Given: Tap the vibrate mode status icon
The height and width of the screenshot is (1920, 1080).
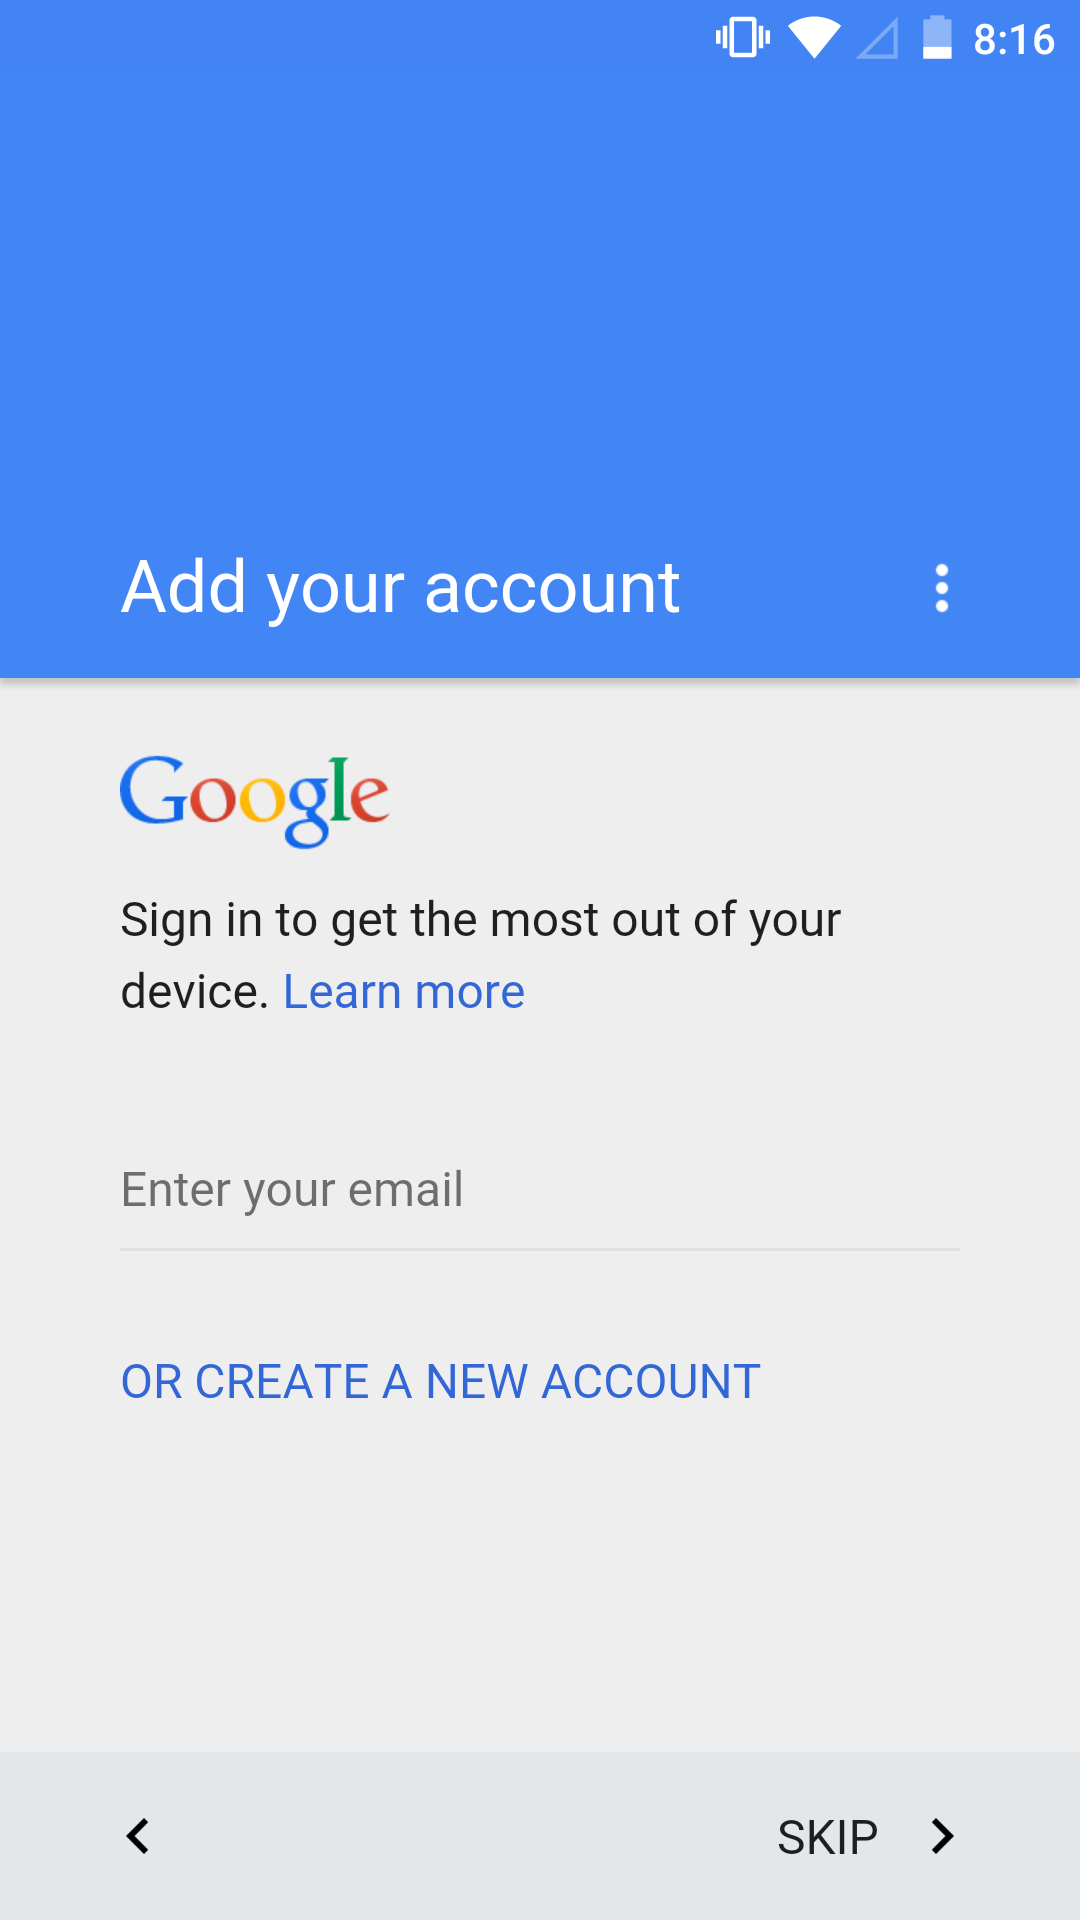Looking at the screenshot, I should (x=743, y=38).
